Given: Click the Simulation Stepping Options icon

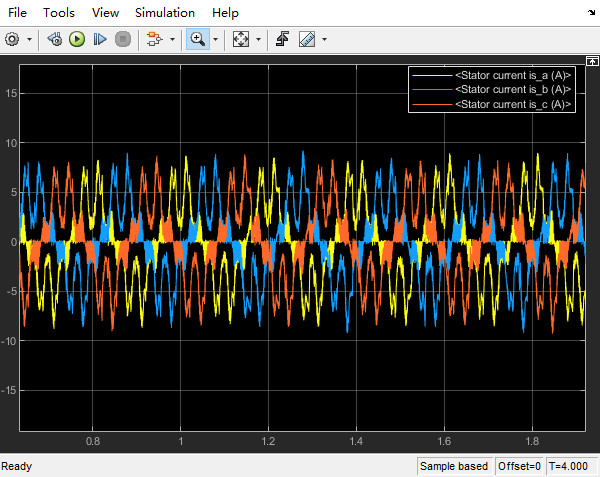Looking at the screenshot, I should coord(54,40).
